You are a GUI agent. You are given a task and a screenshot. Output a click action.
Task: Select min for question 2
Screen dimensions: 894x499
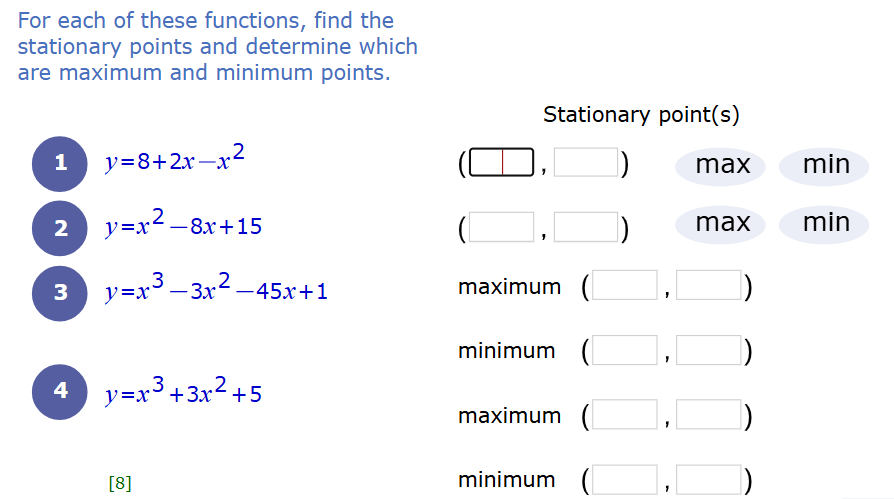pos(824,224)
